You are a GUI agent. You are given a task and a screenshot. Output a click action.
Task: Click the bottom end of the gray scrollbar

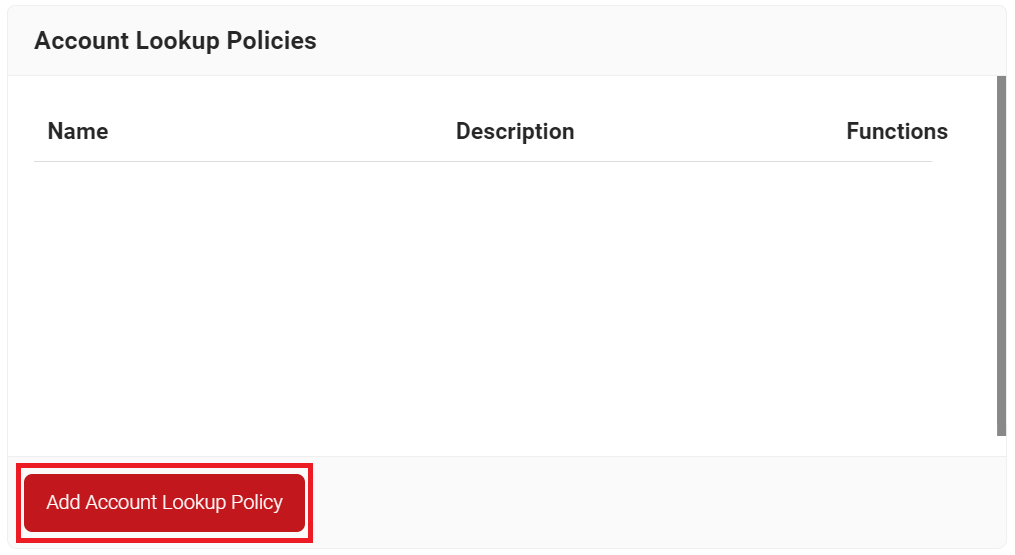(1001, 431)
